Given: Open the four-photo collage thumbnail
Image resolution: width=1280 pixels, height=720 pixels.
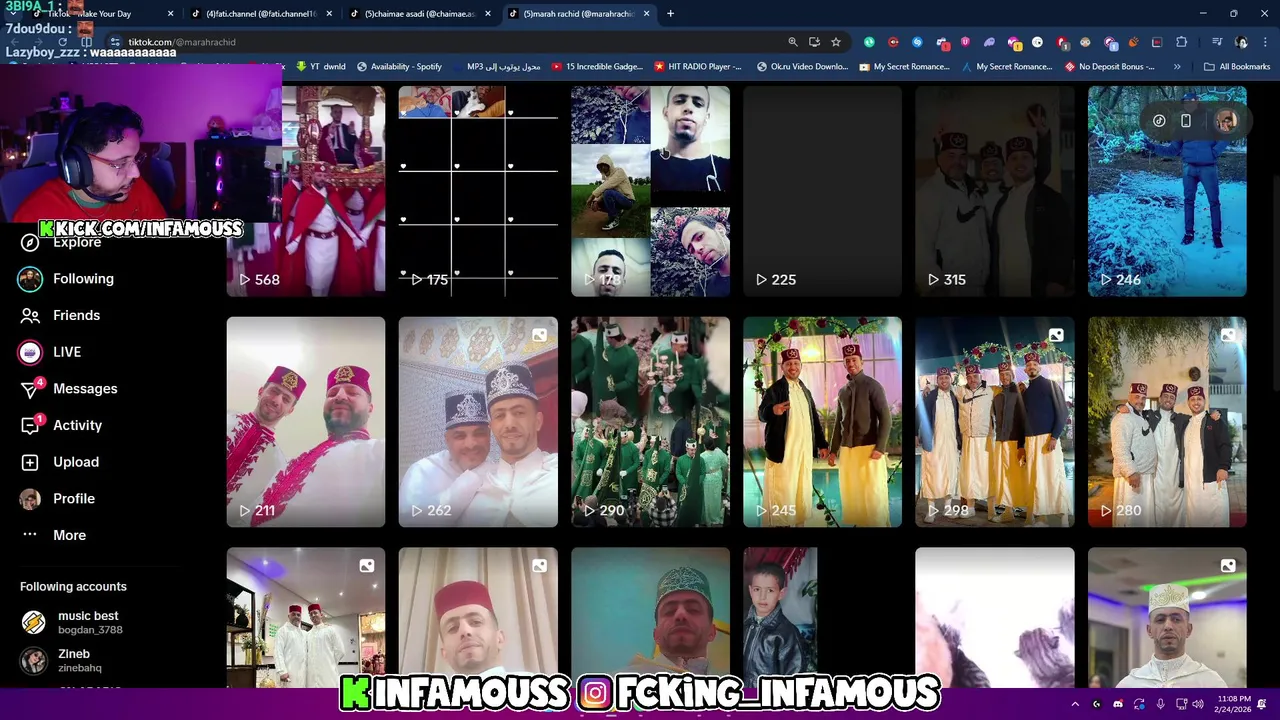Looking at the screenshot, I should (650, 191).
